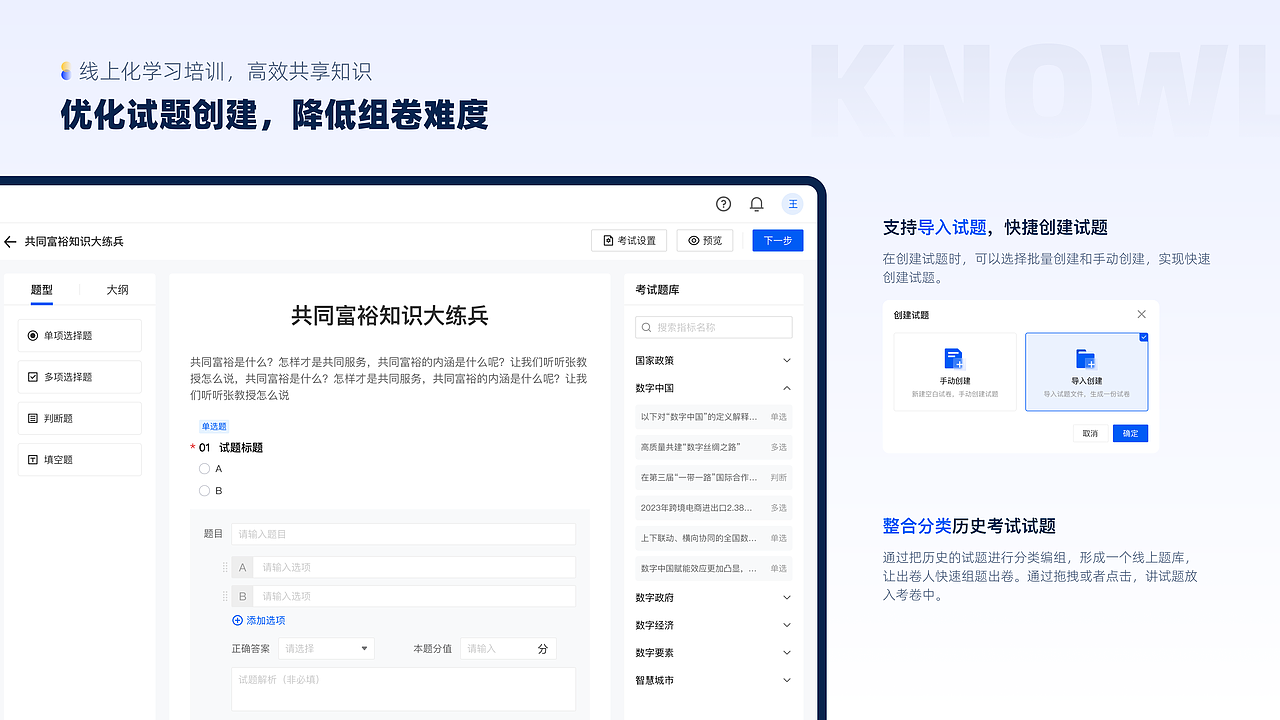Image resolution: width=1280 pixels, height=720 pixels.
Task: Select the 手动创建 card
Action: click(955, 371)
